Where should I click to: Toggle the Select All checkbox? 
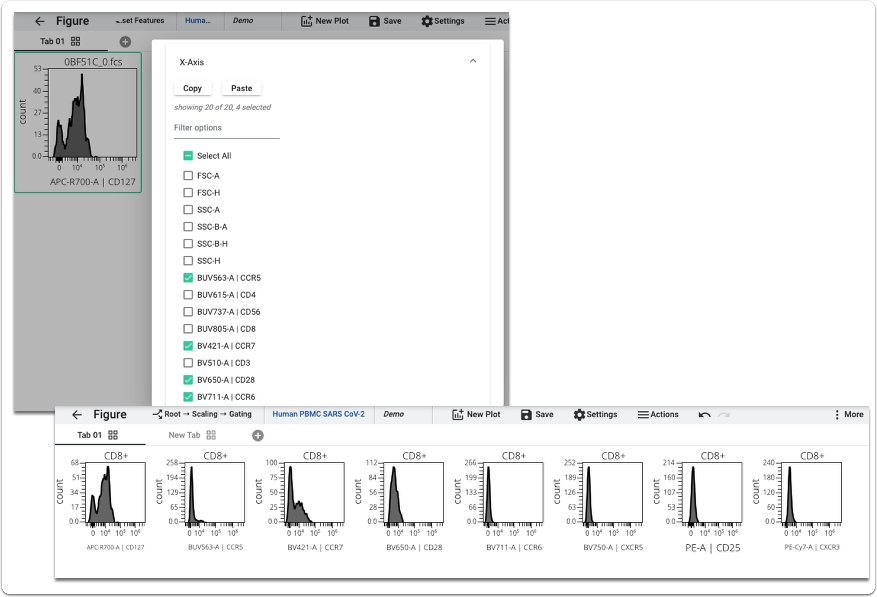tap(188, 156)
